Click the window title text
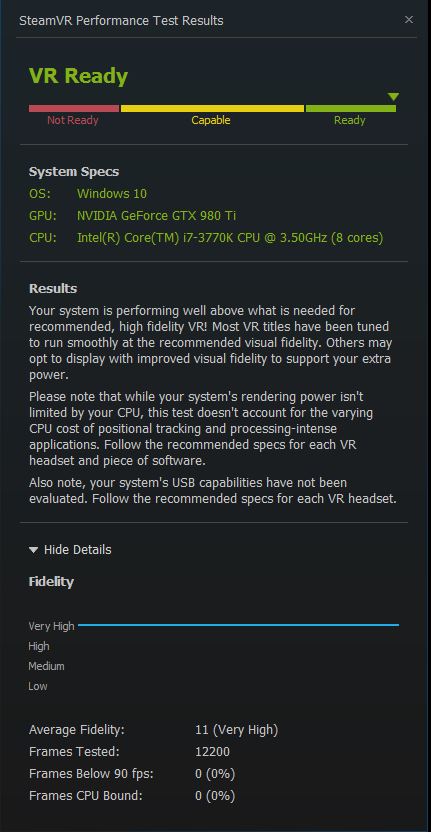This screenshot has width=431, height=832. [121, 21]
